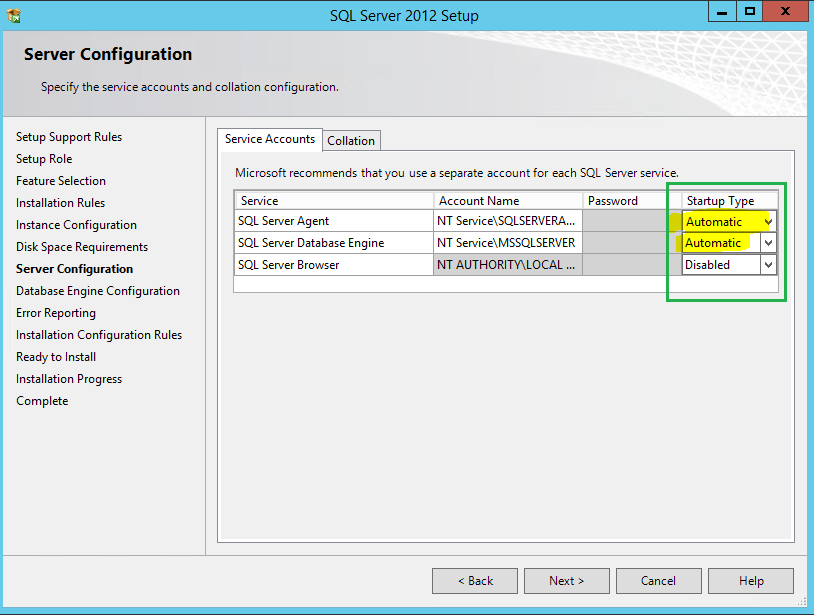Select Server Configuration step in sidebar

[x=74, y=269]
